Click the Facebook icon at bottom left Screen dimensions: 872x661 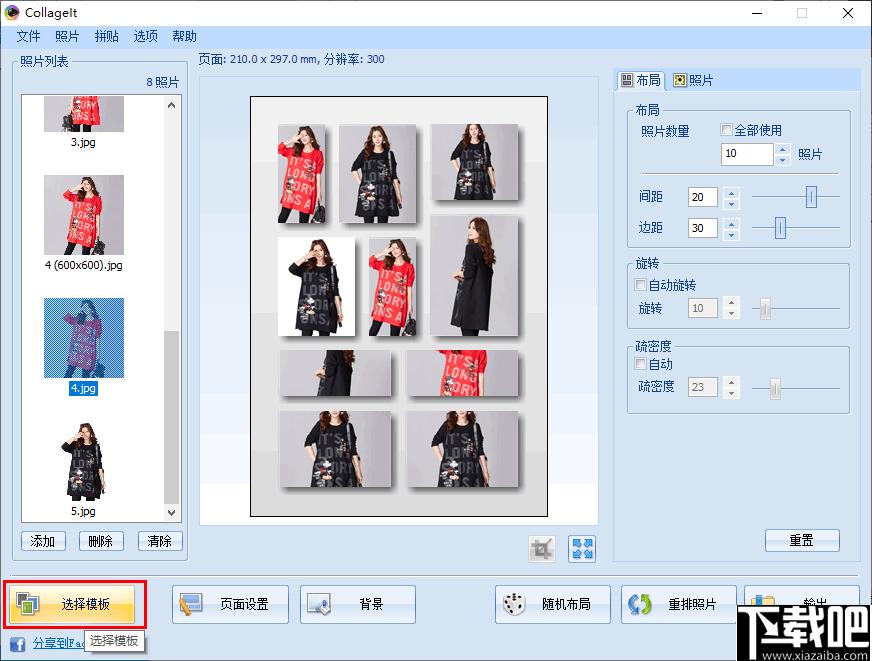[18, 644]
